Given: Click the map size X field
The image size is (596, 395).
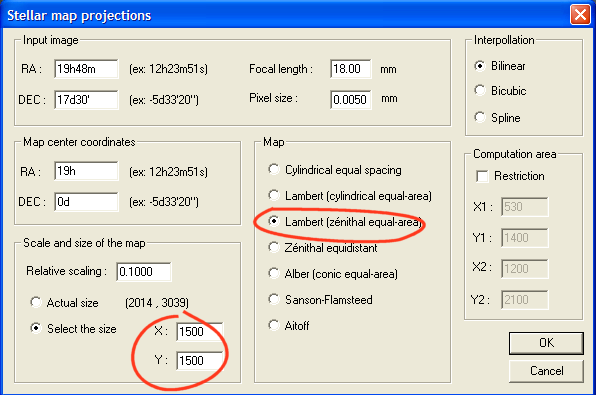Looking at the screenshot, I should click(200, 332).
